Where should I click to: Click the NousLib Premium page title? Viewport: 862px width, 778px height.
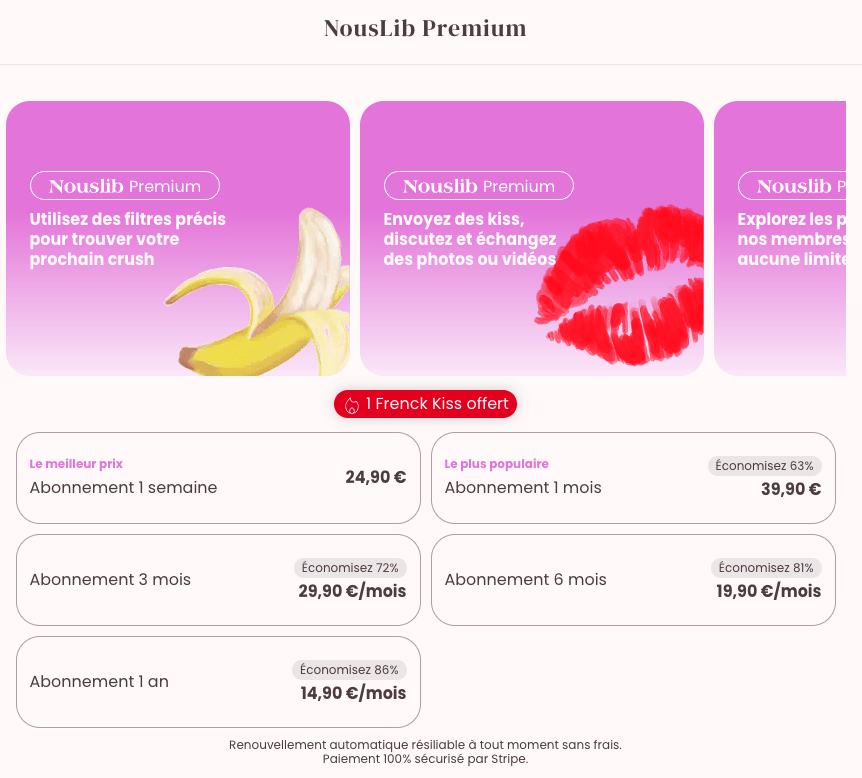click(x=425, y=28)
